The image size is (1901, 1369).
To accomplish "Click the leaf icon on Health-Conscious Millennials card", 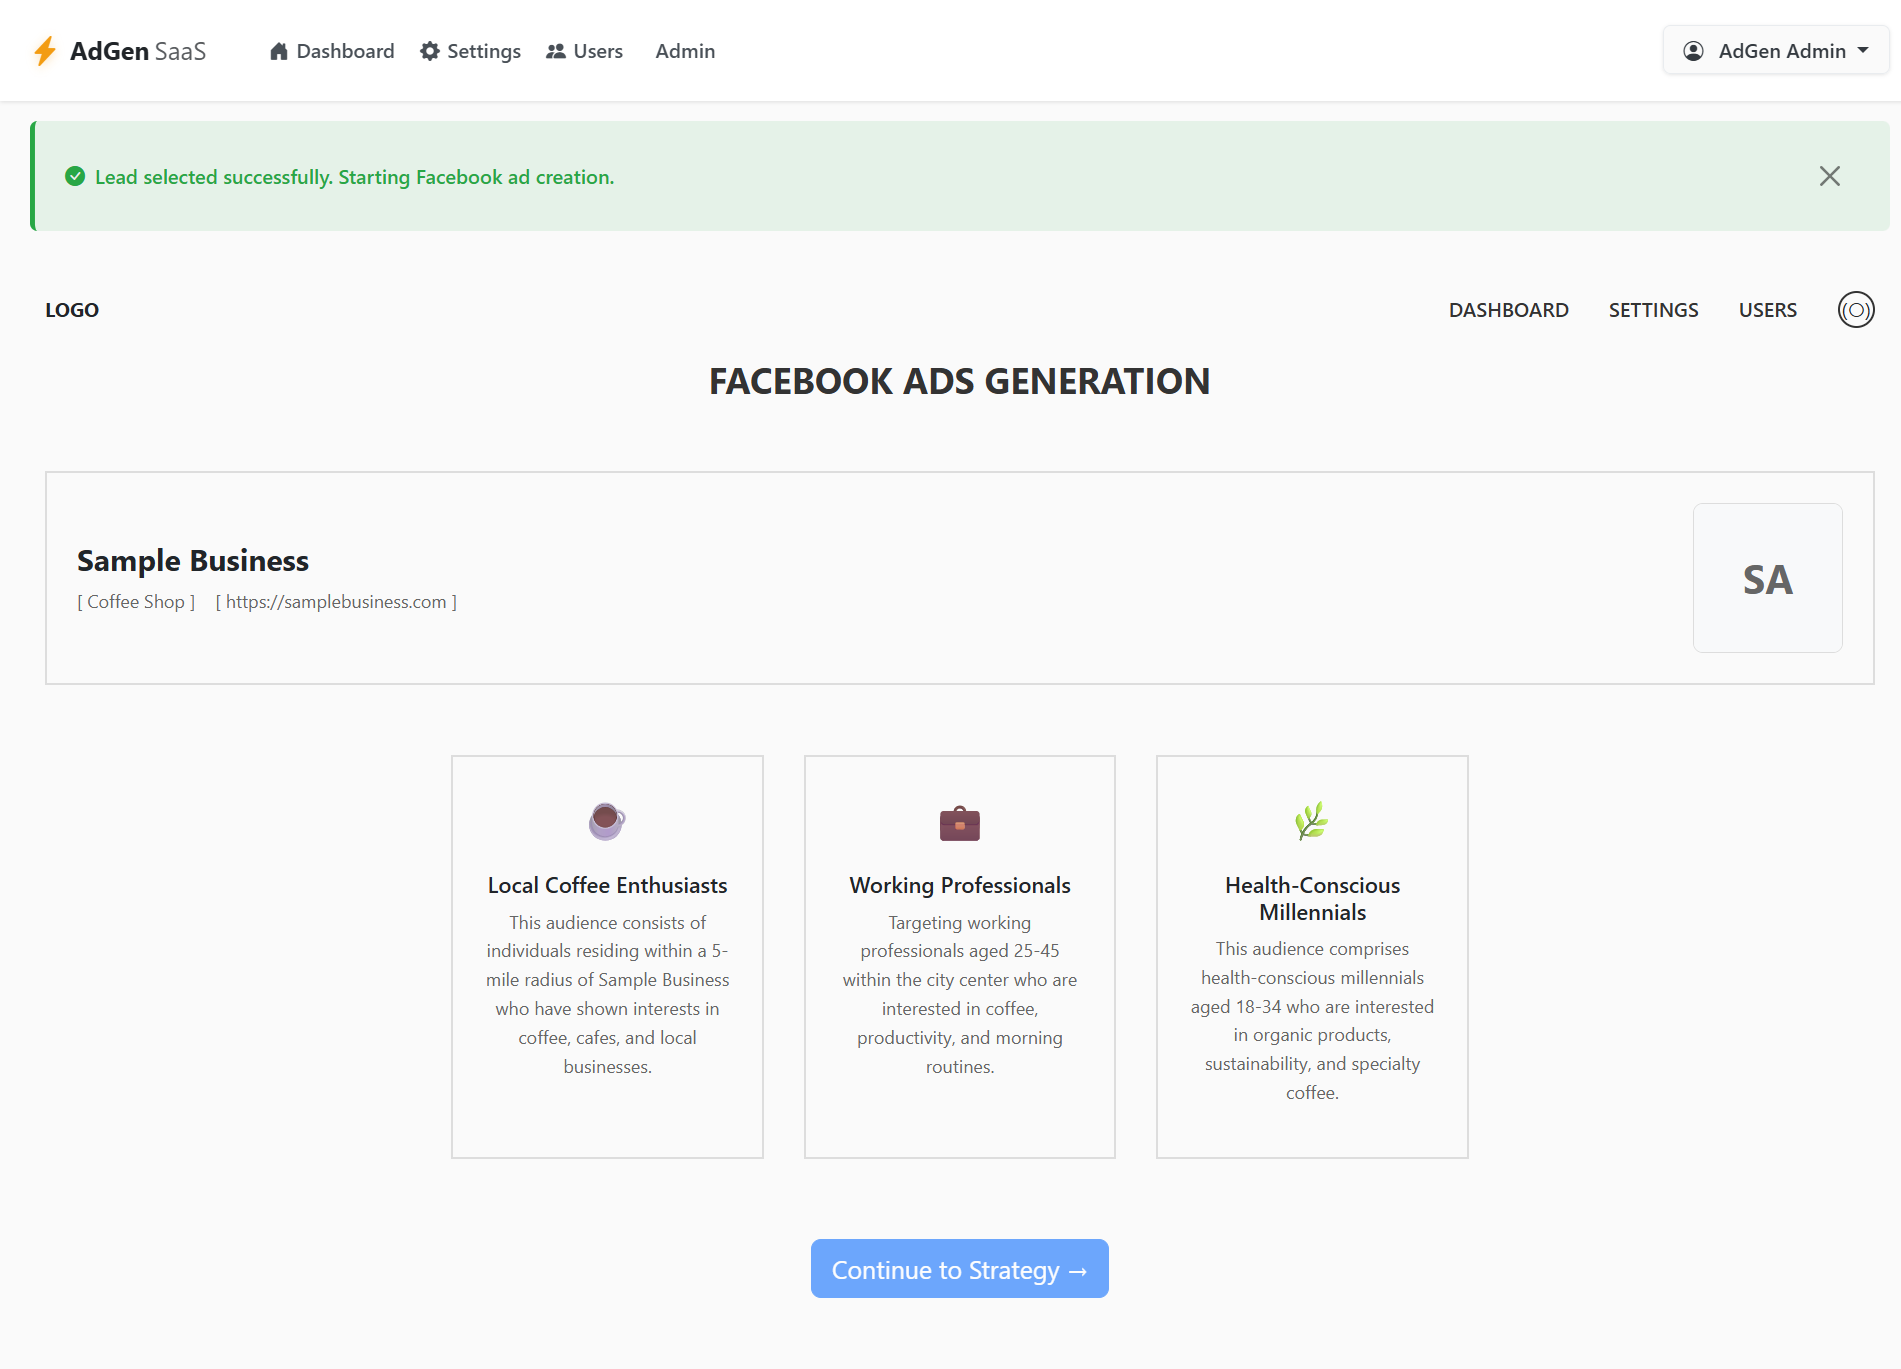I will click(1312, 821).
